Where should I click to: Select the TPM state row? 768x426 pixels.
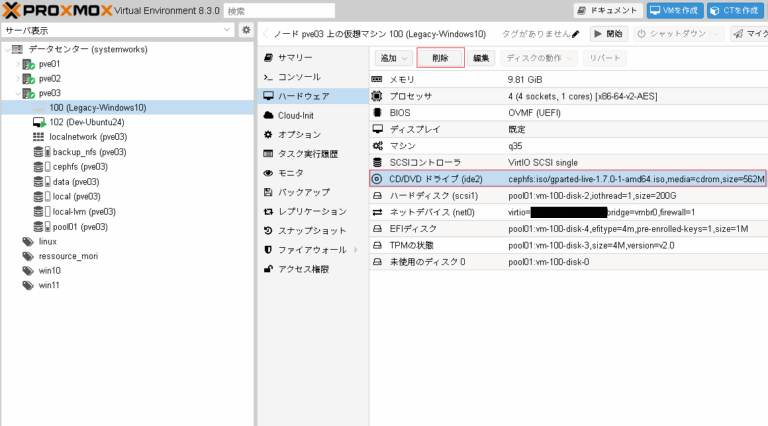(569, 245)
